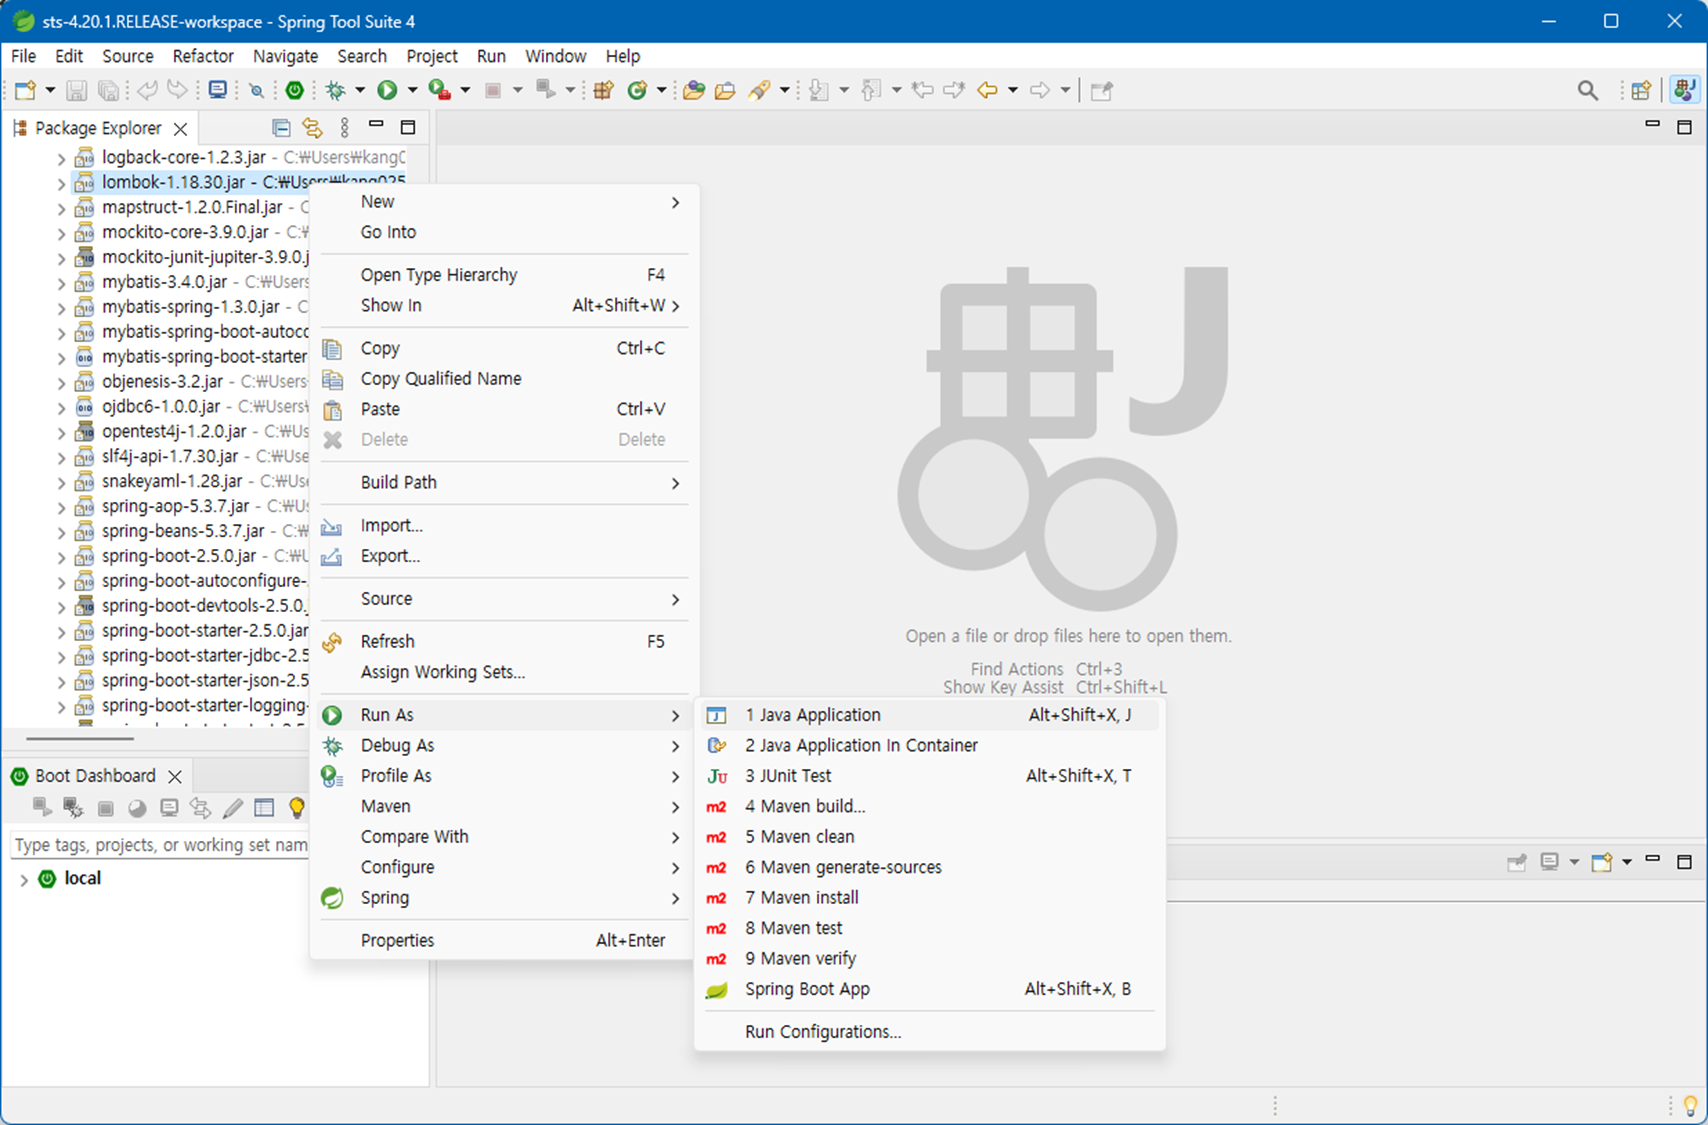Click the Forward navigation arrow icon
Viewport: 1708px width, 1125px height.
tap(1040, 90)
